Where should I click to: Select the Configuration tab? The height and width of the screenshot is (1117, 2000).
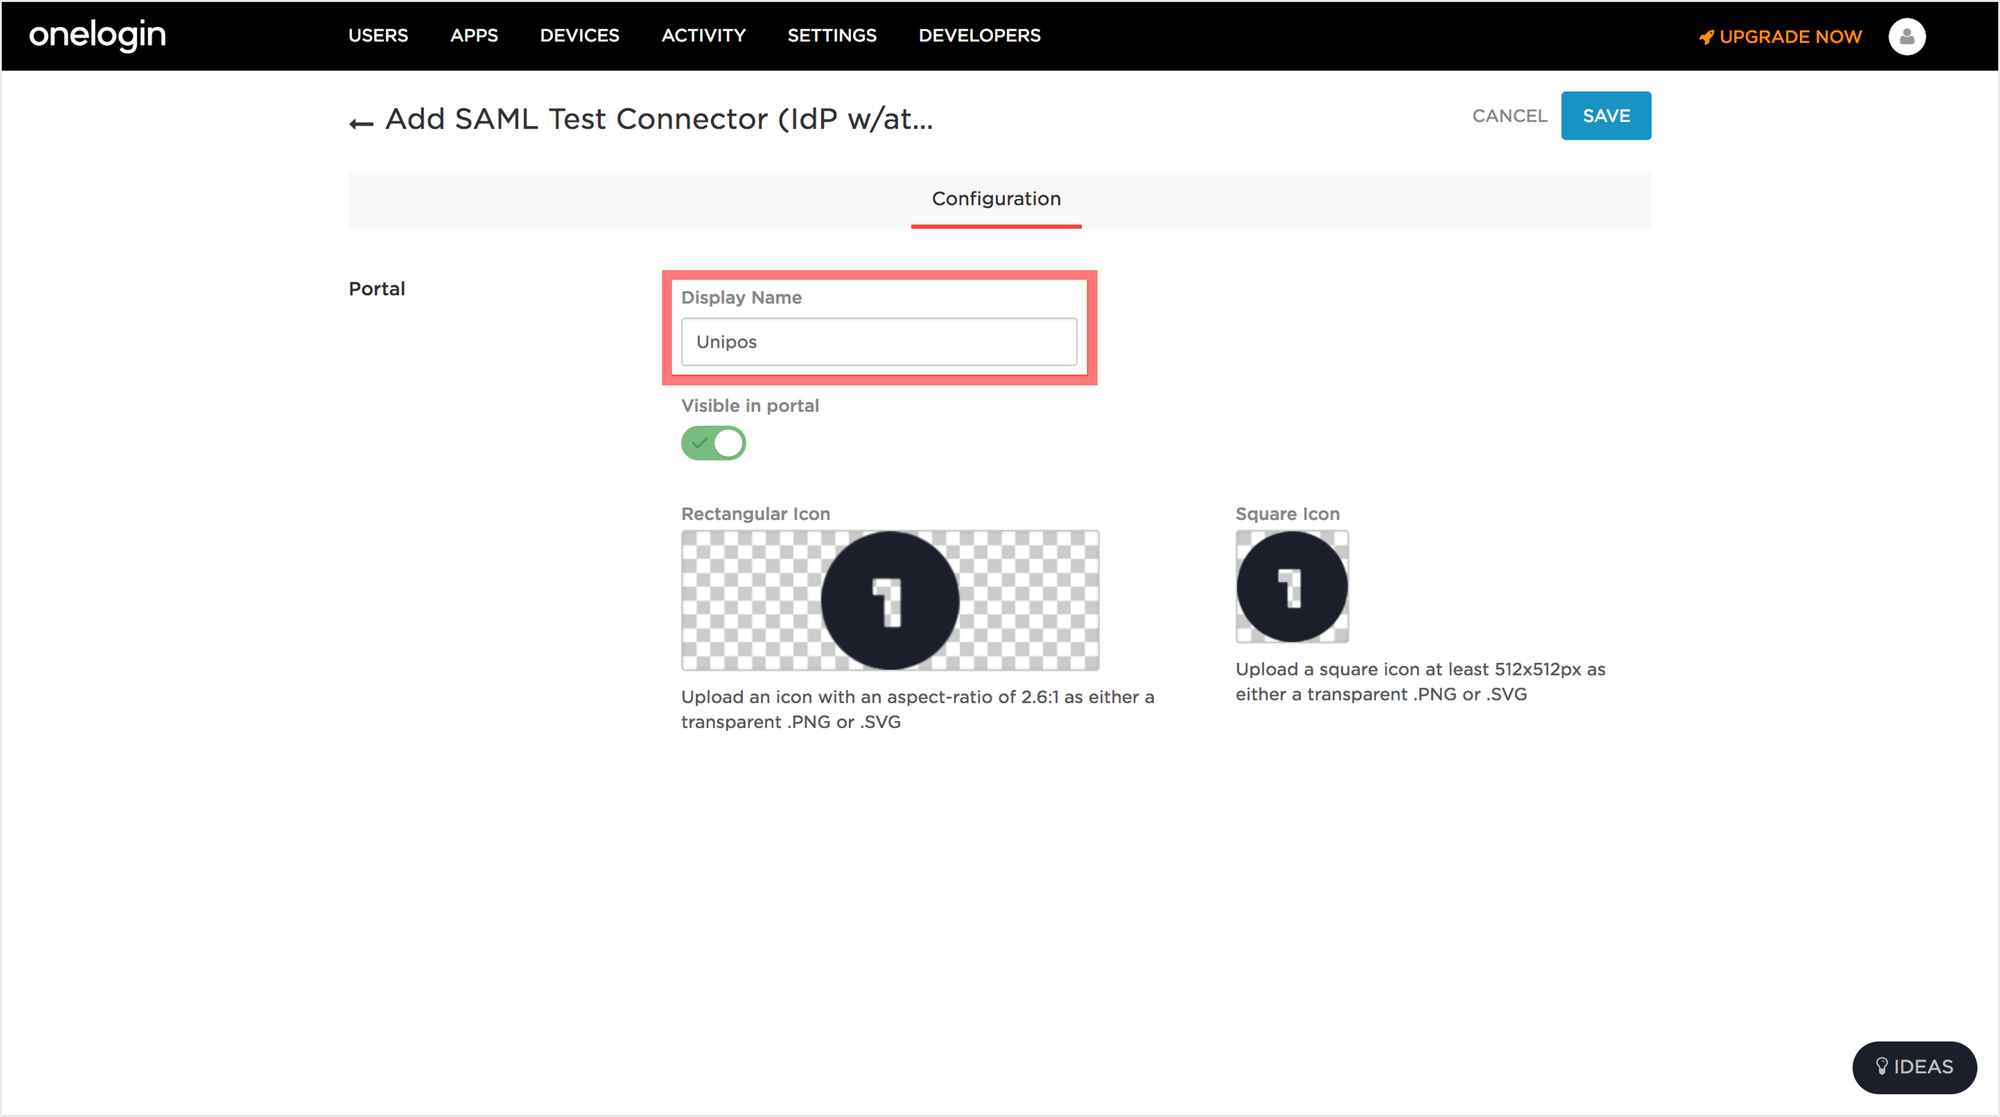pos(996,199)
